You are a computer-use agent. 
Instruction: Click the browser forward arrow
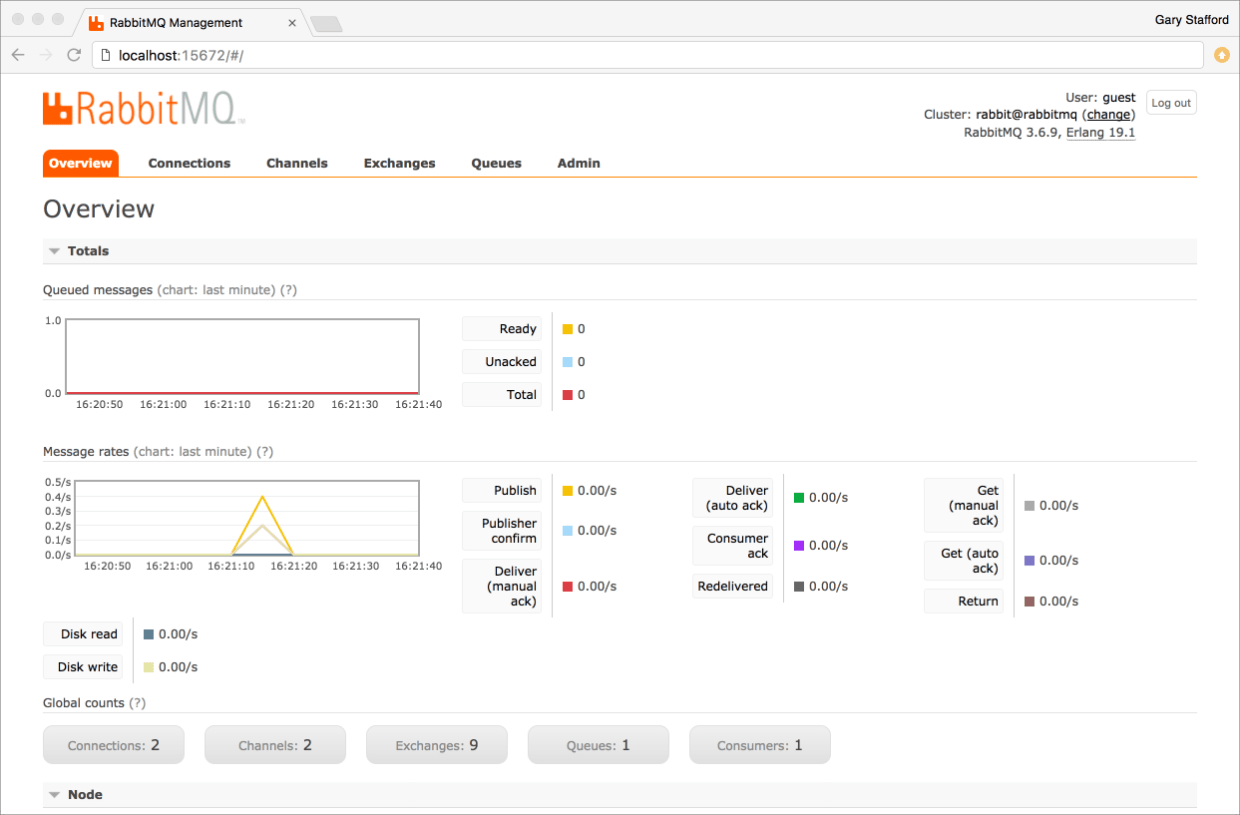(x=46, y=55)
